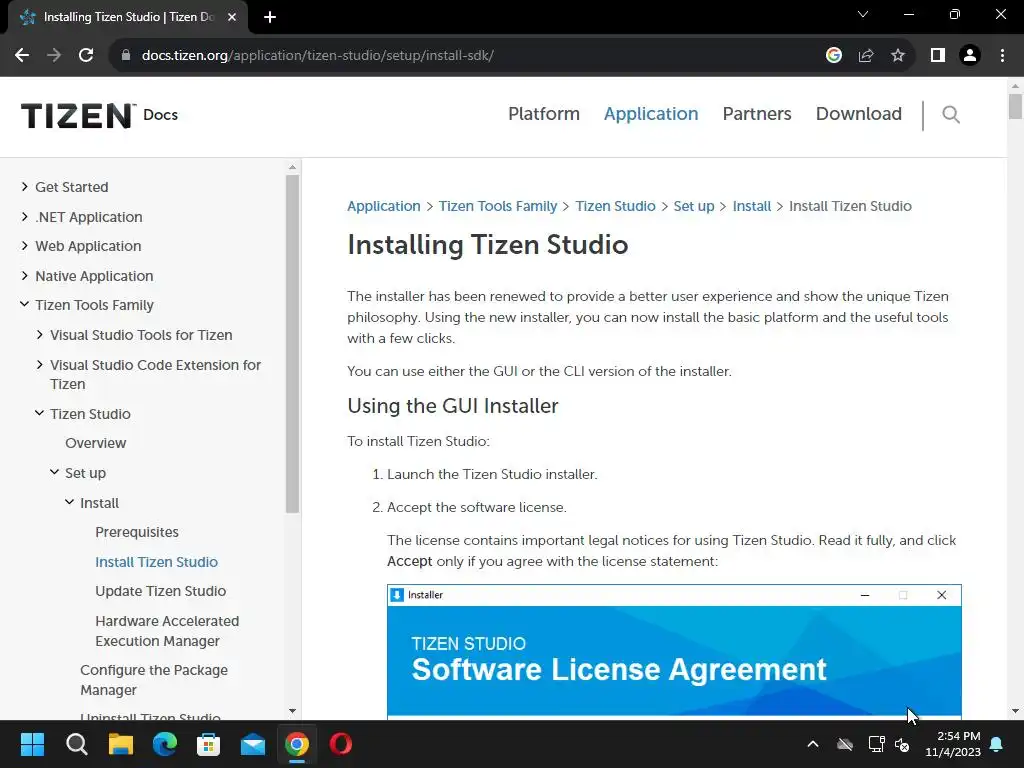Click the sidebar scrollbar down arrow
The width and height of the screenshot is (1024, 768).
(292, 711)
